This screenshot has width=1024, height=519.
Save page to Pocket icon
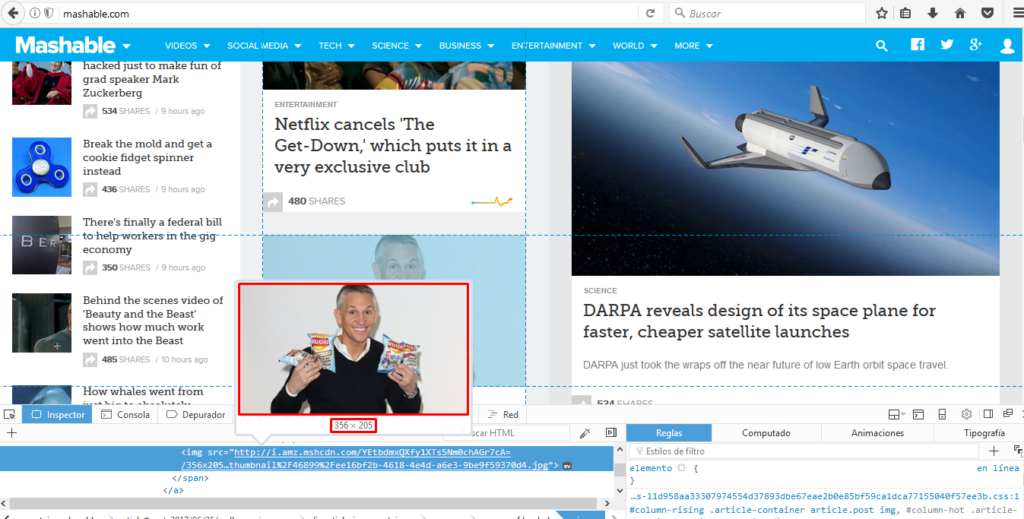[x=987, y=13]
